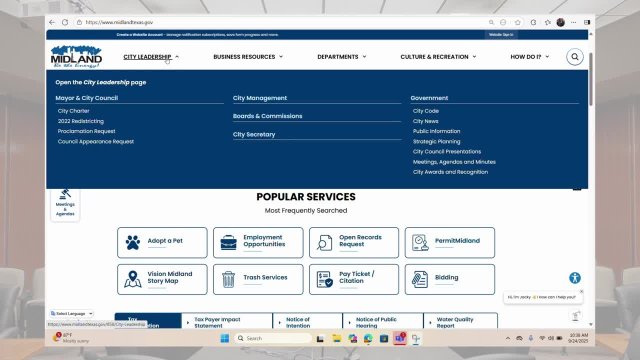Open the City Code link
Screen dimensions: 640x360
[426, 111]
